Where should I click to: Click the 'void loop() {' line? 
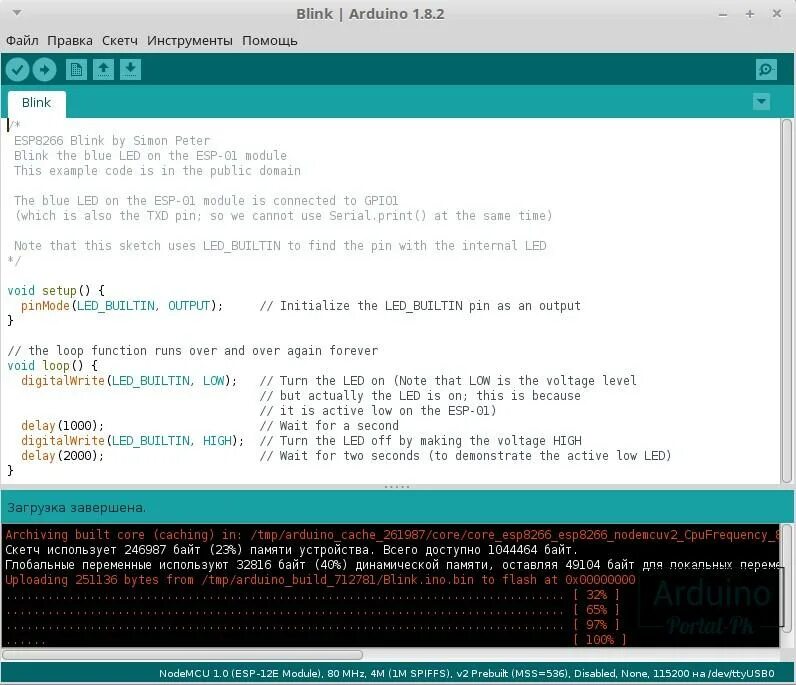pos(53,366)
